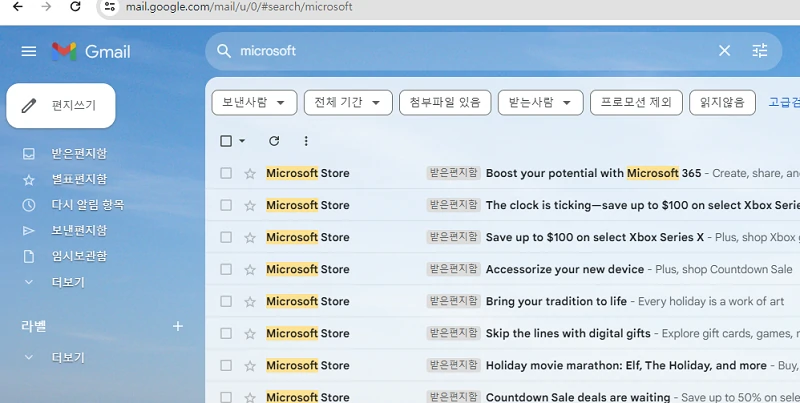Toggle 프로모션 제외 filter chip

point(636,103)
